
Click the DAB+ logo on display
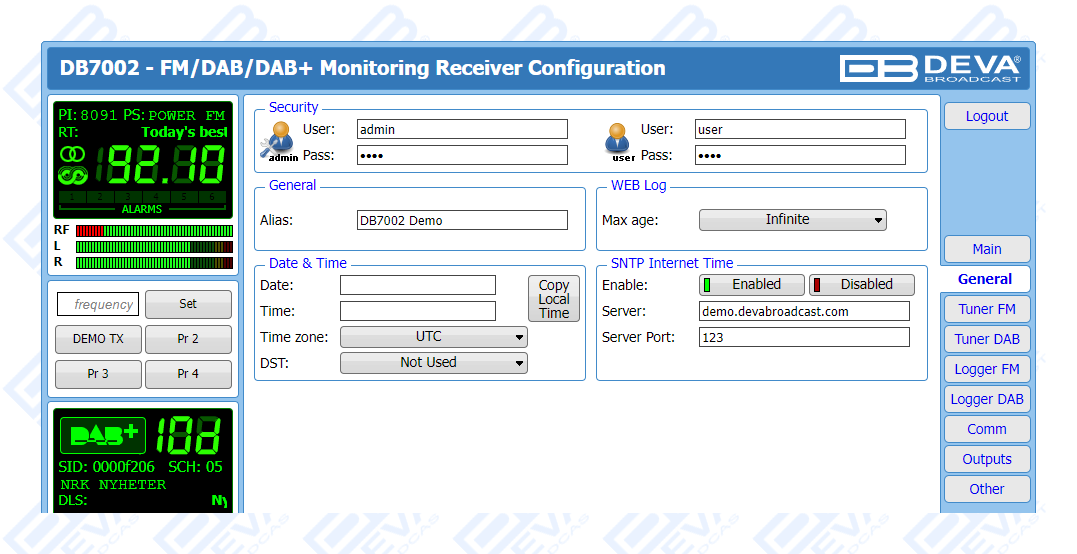click(x=103, y=436)
